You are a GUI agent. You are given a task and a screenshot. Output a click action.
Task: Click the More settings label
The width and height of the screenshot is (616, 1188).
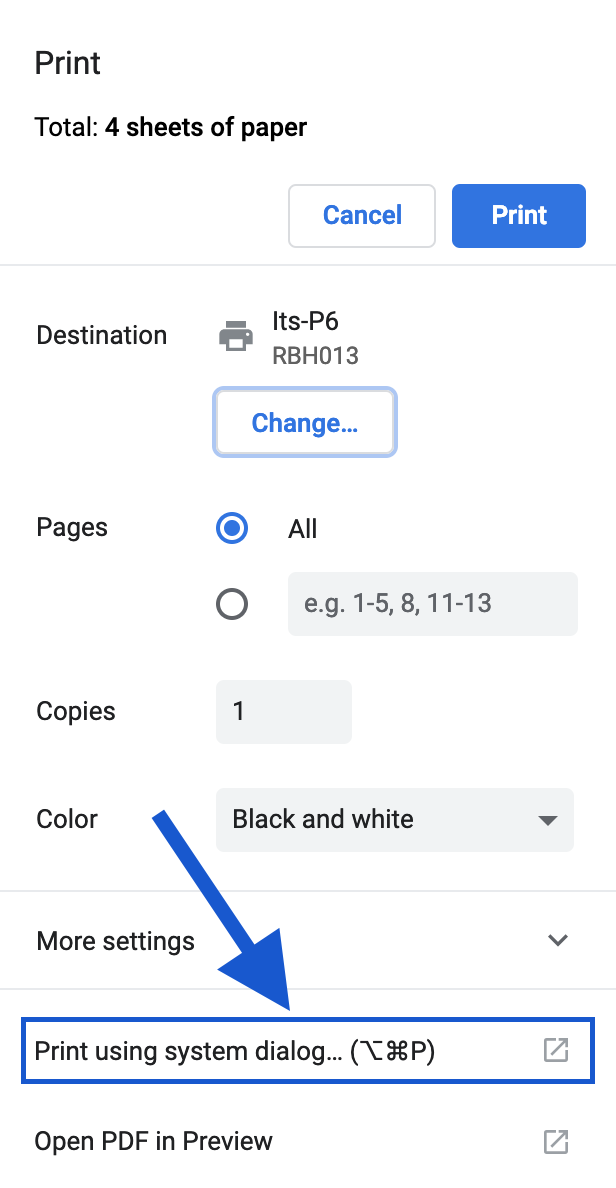pos(115,941)
